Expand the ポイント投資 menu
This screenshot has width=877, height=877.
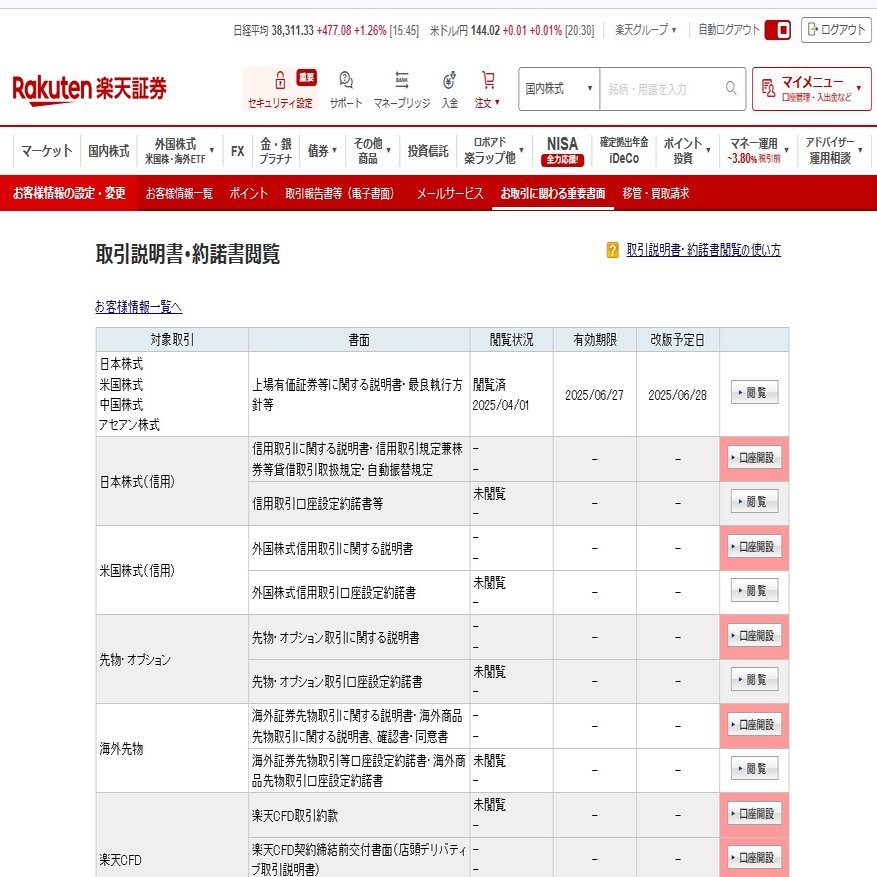click(687, 150)
